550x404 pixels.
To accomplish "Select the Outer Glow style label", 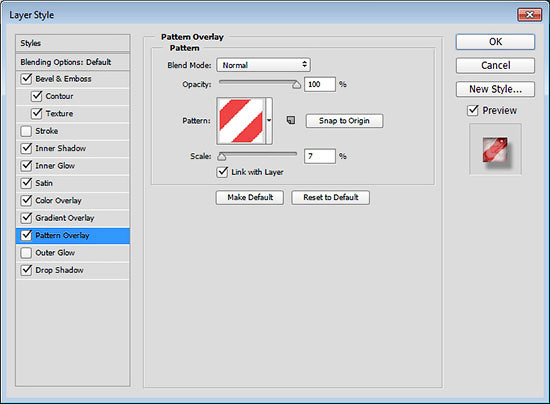I will pos(55,253).
